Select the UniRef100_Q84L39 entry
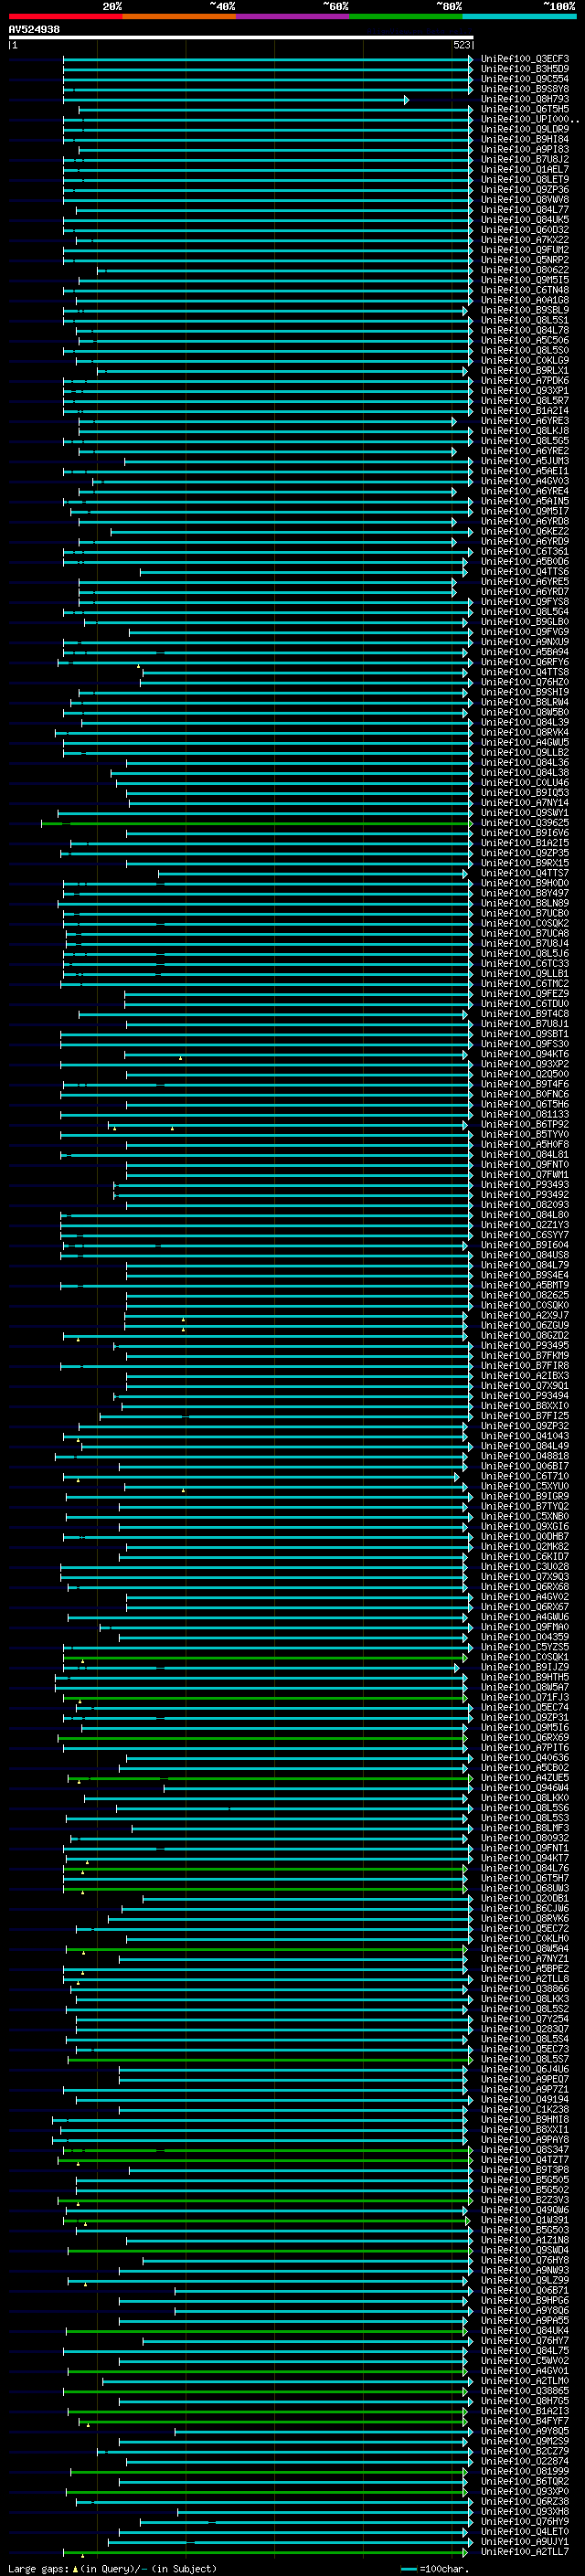This screenshot has height=2576, width=585. [525, 722]
